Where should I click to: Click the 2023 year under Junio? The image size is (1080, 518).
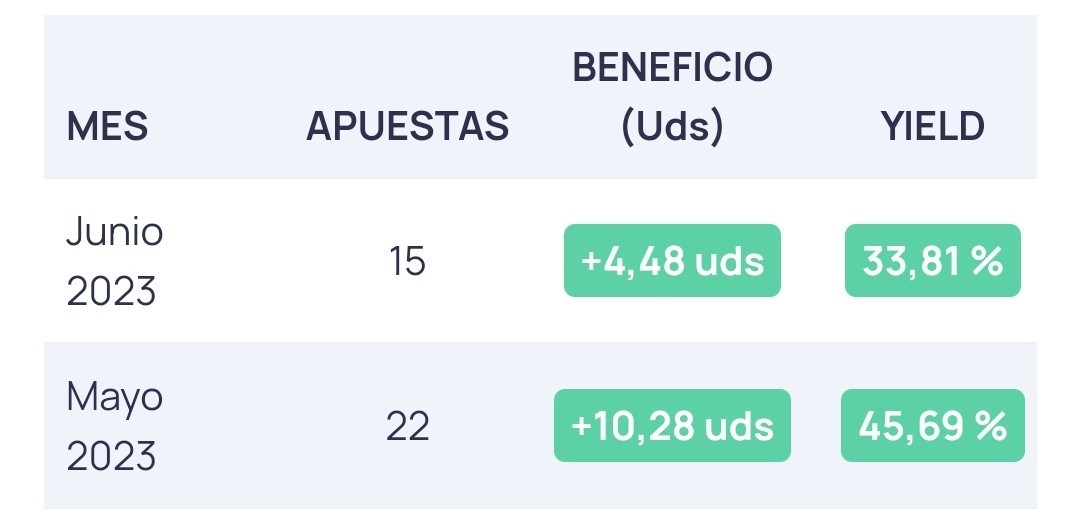pyautogui.click(x=111, y=291)
